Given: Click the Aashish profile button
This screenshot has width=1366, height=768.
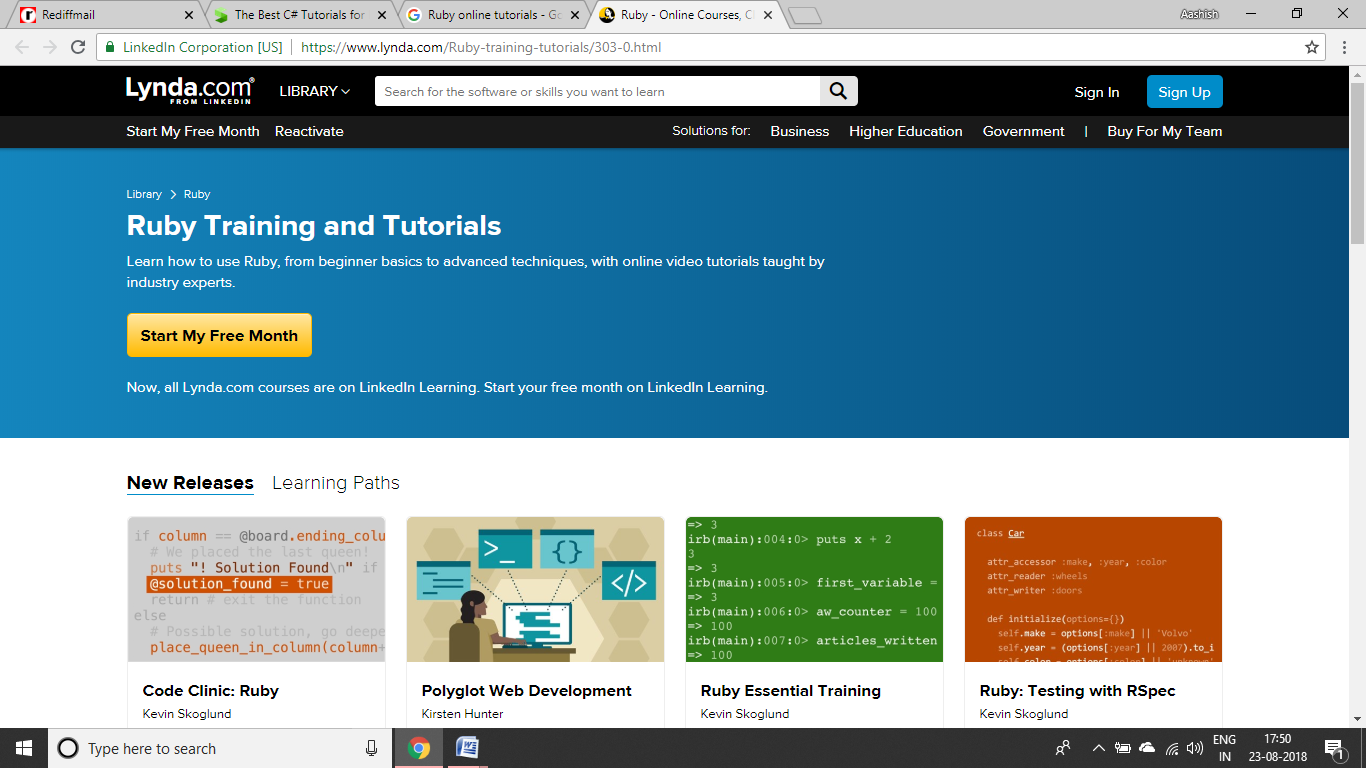Looking at the screenshot, I should pos(1199,14).
